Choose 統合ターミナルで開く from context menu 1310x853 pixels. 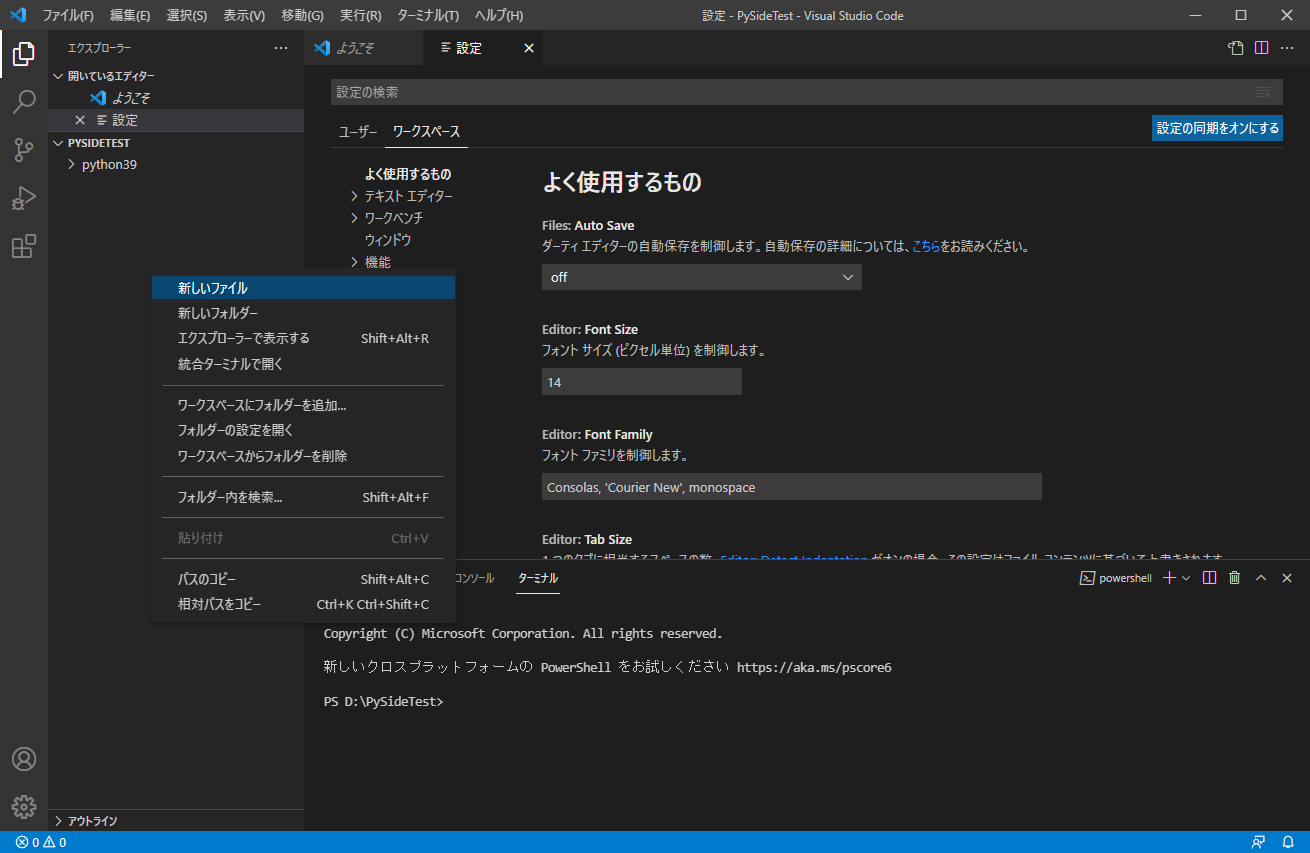(303, 364)
